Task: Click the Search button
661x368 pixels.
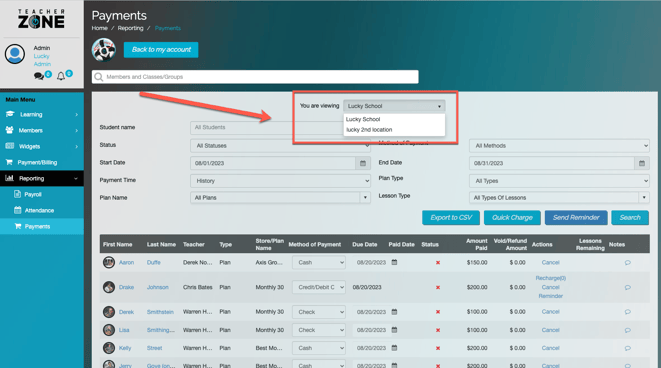Action: coord(630,218)
